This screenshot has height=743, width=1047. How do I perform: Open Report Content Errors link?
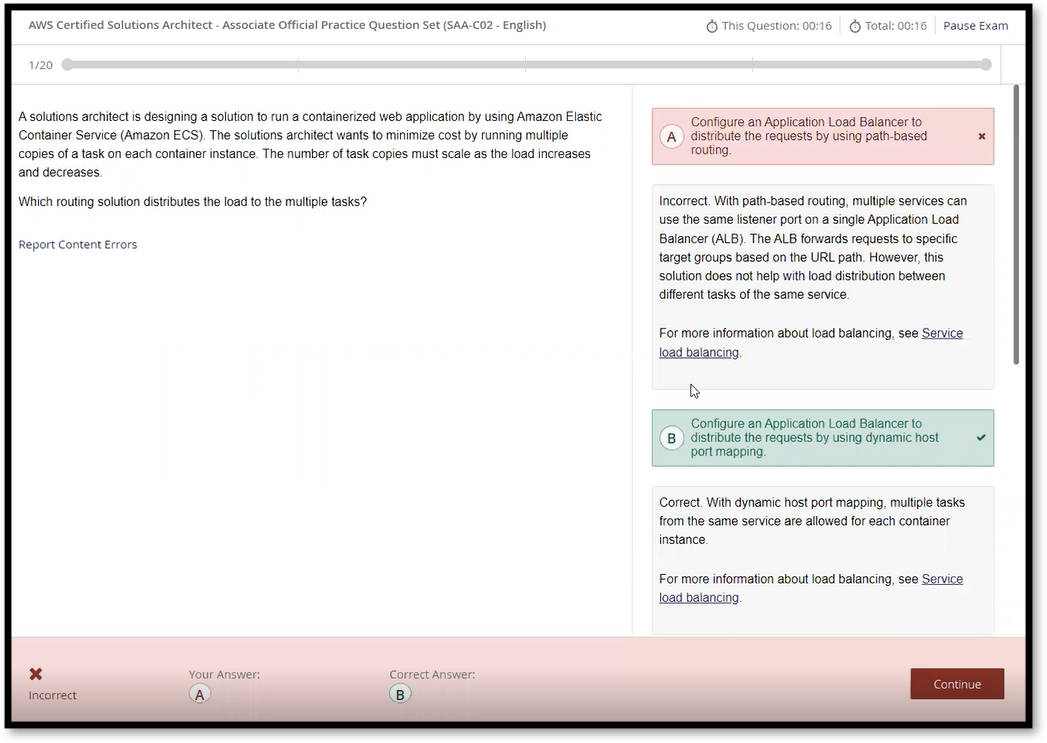pyautogui.click(x=77, y=244)
